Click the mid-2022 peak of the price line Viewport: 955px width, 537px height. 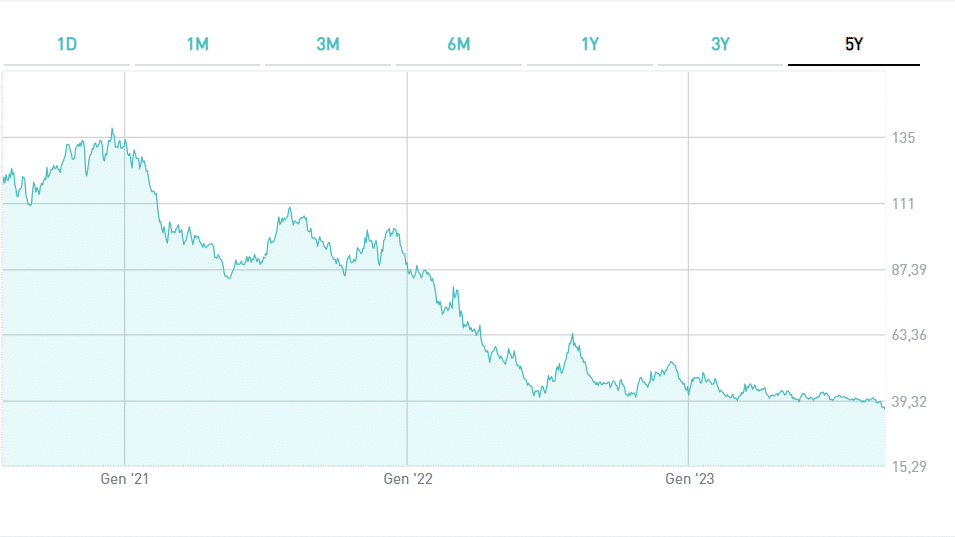(573, 335)
